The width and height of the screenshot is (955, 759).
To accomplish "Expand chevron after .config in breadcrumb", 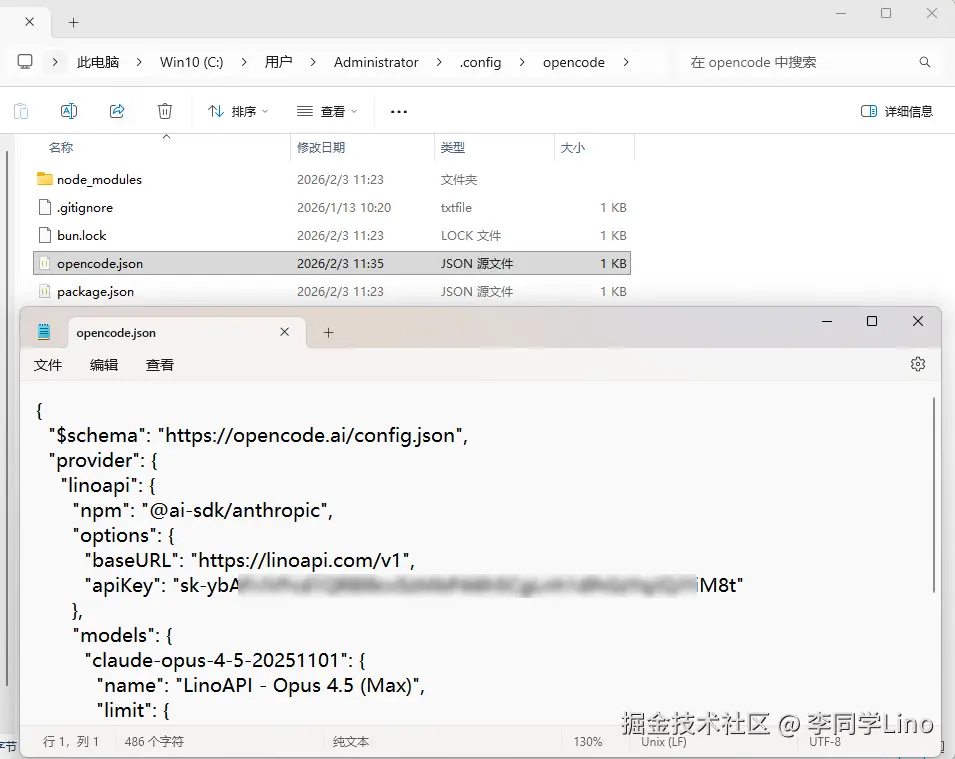I will pyautogui.click(x=521, y=62).
